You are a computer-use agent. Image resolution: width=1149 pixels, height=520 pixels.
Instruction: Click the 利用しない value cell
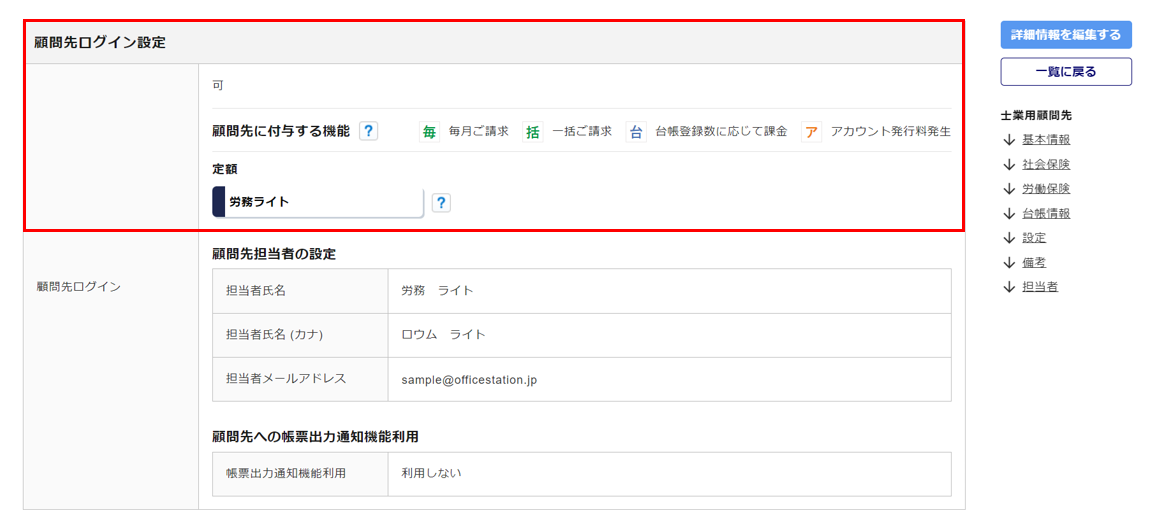coord(670,474)
